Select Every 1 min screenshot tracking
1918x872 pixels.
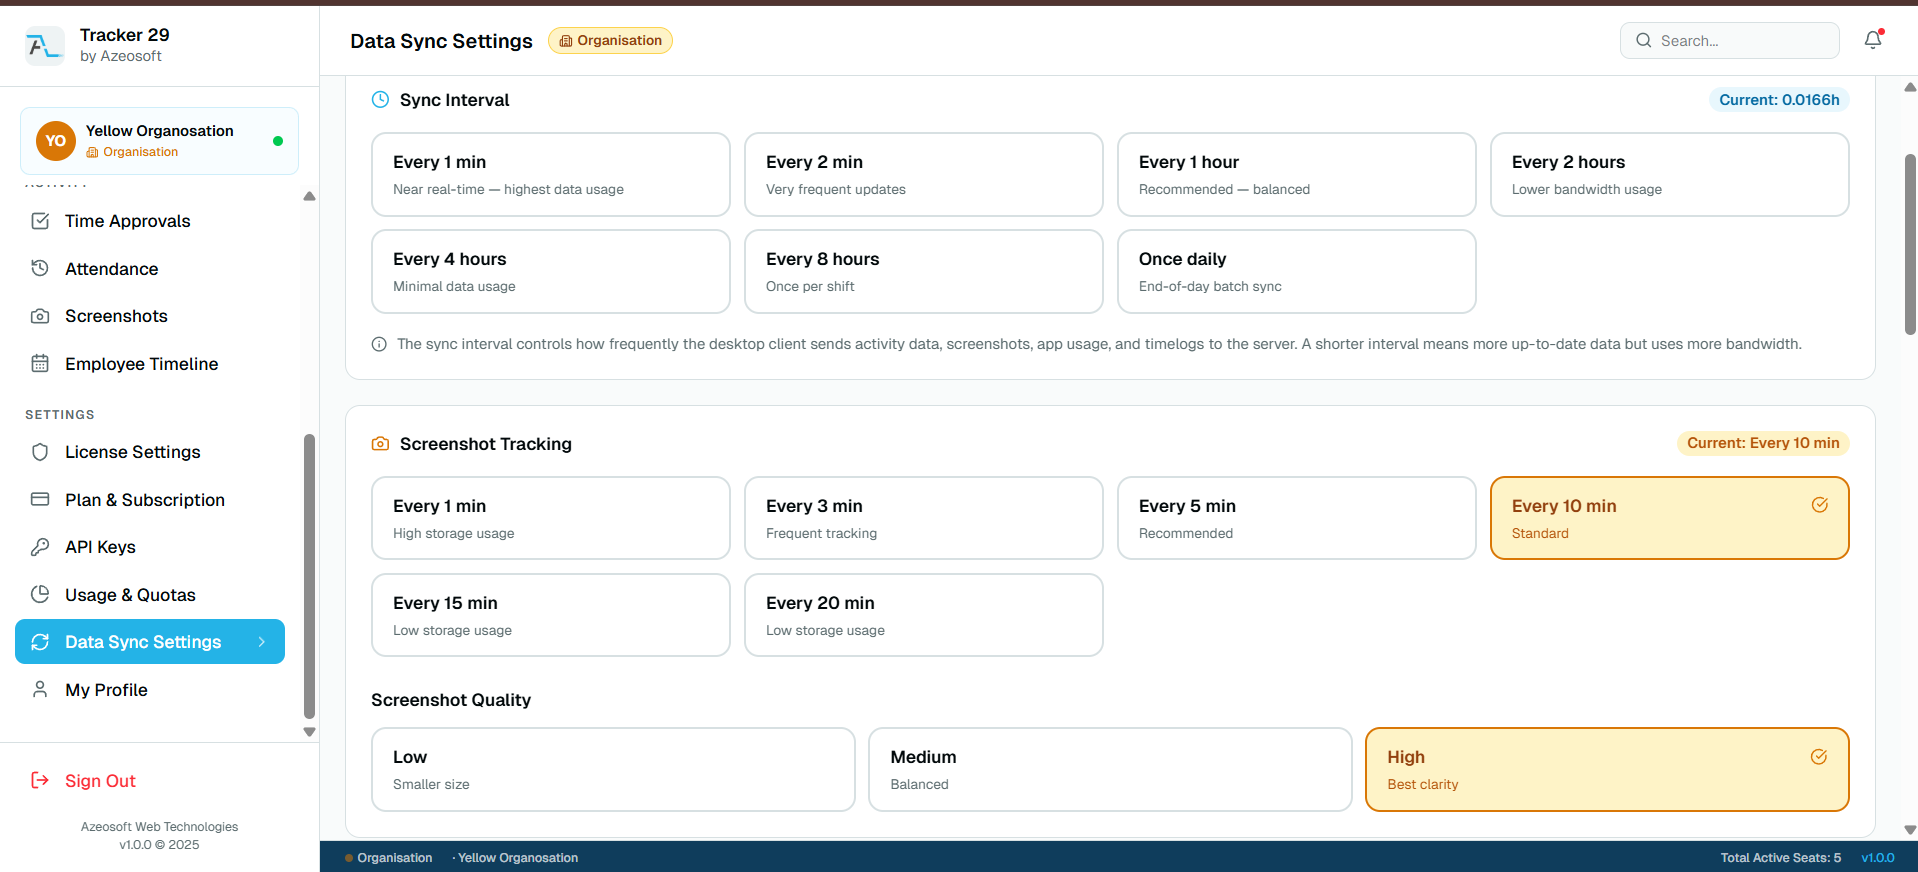tap(551, 518)
